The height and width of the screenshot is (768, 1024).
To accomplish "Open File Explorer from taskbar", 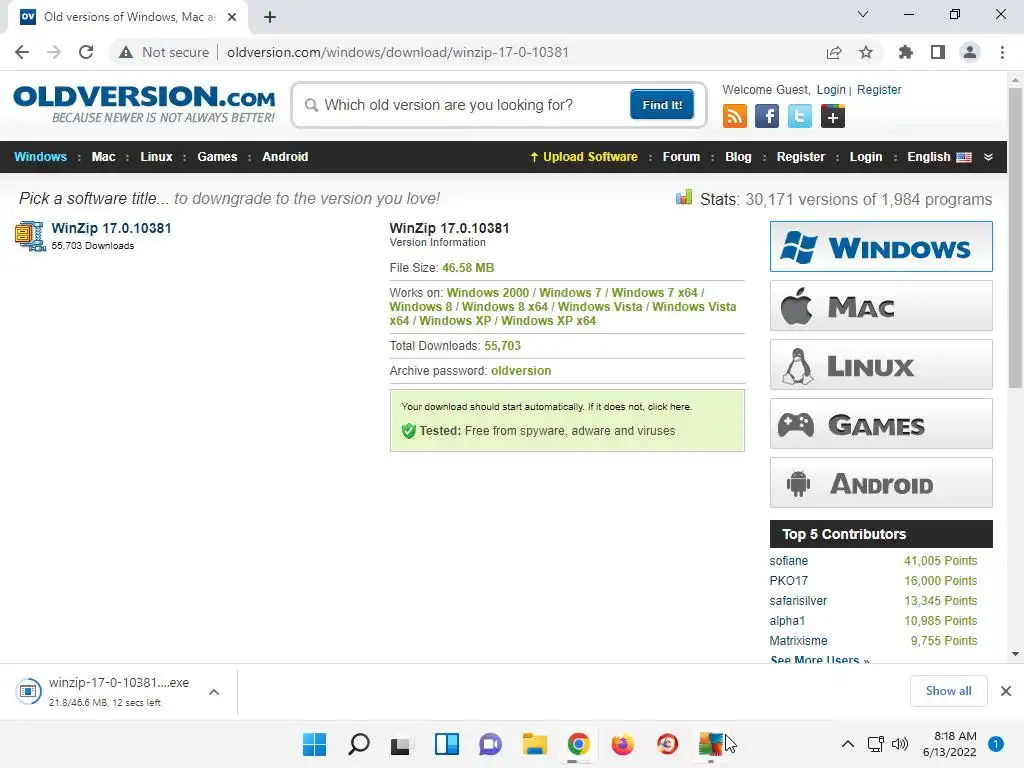I will [534, 744].
